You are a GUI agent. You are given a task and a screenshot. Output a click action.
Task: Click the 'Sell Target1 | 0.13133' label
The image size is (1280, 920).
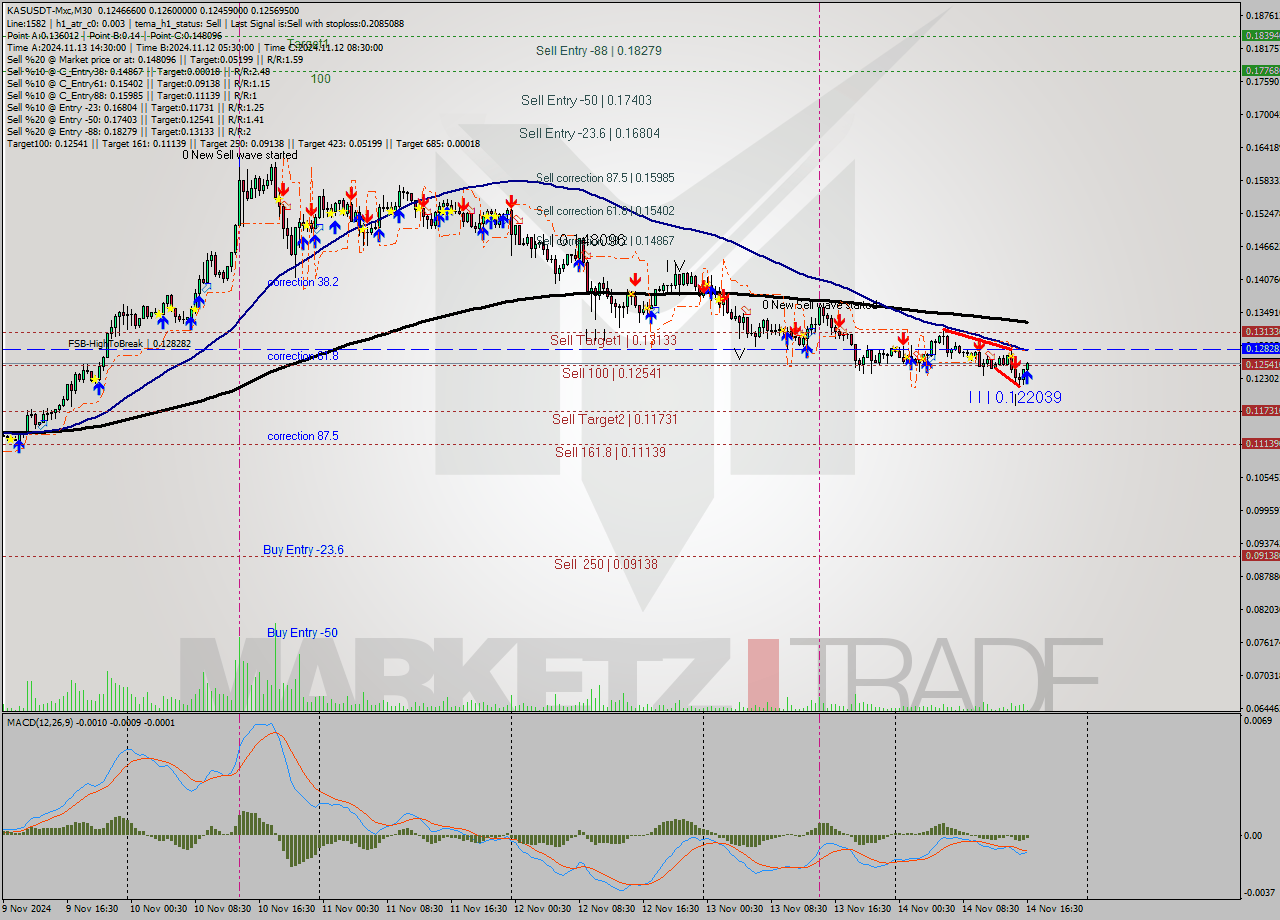tap(613, 340)
